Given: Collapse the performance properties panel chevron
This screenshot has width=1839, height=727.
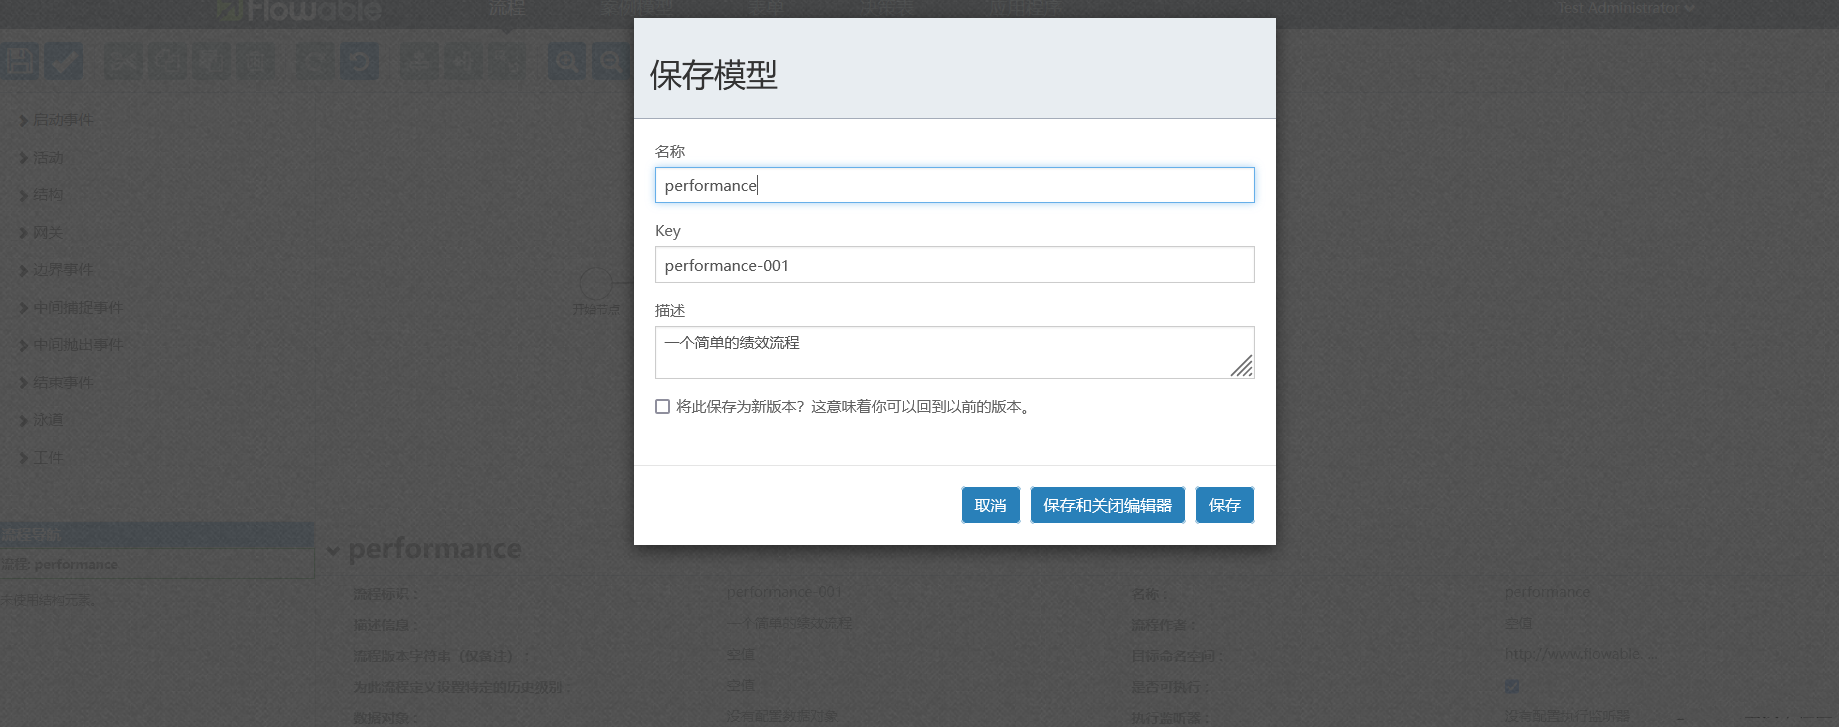Looking at the screenshot, I should (x=333, y=550).
